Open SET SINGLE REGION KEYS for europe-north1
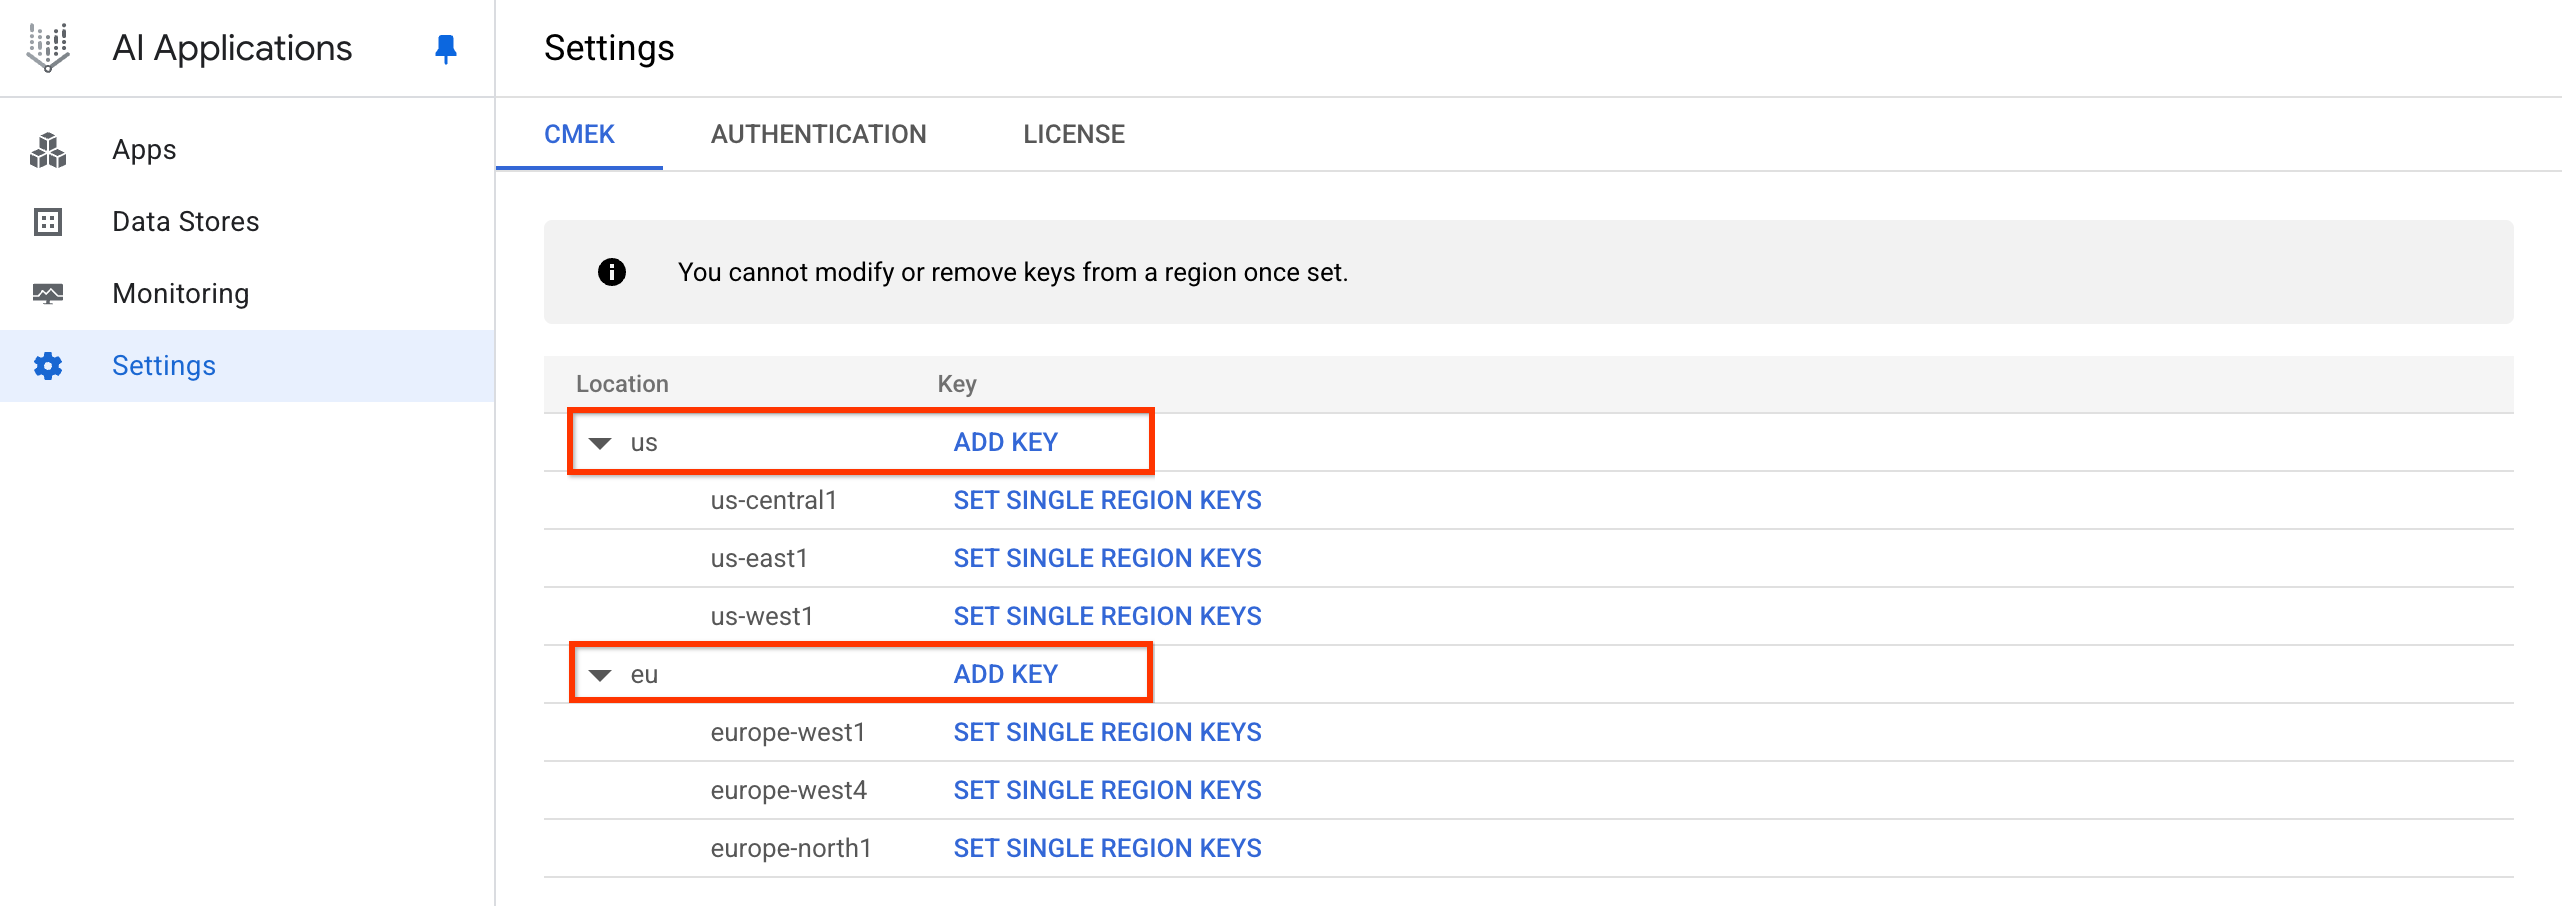The width and height of the screenshot is (2562, 906). [1106, 848]
